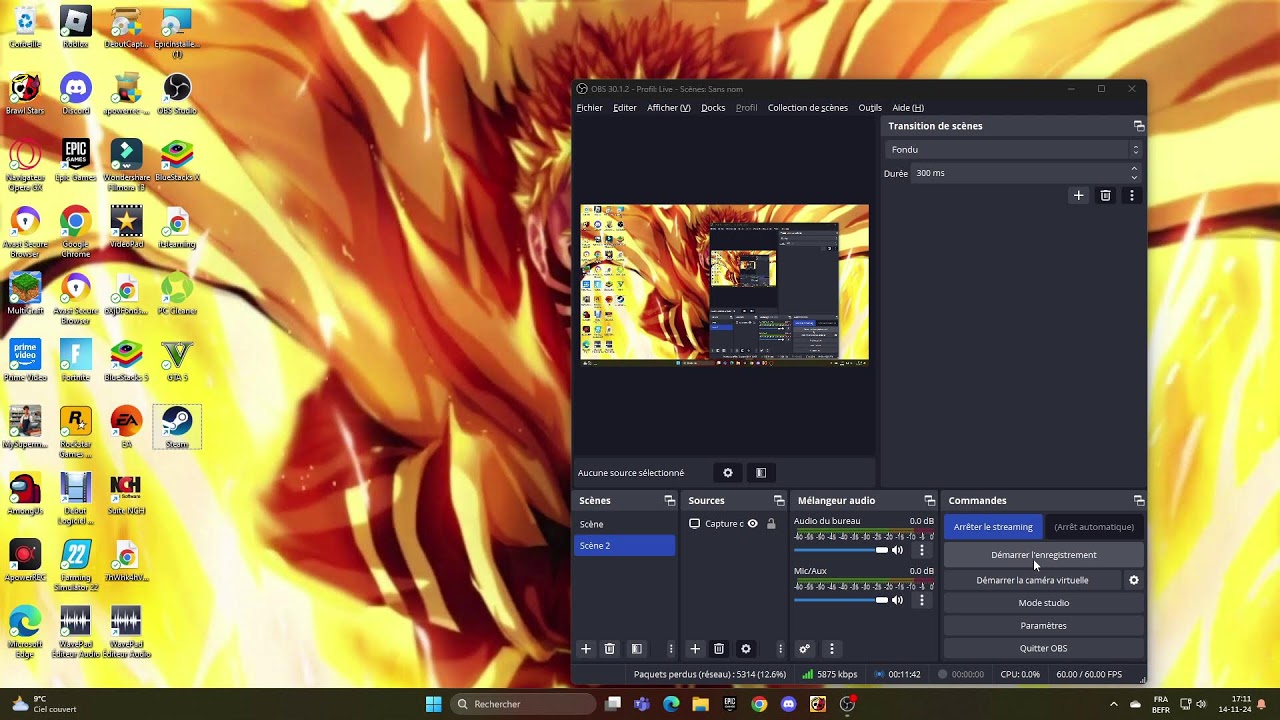This screenshot has height=720, width=1280.
Task: Click the source properties gear beside Aucune source sélectionnée
Action: [x=728, y=473]
